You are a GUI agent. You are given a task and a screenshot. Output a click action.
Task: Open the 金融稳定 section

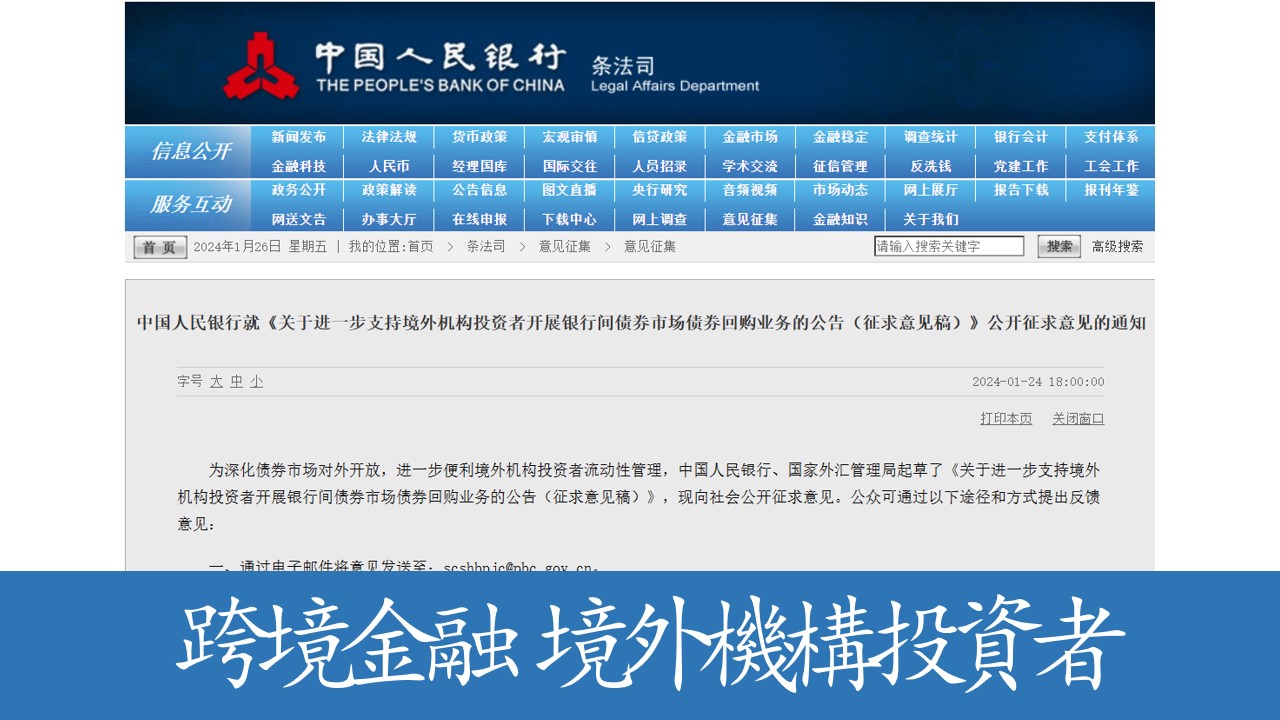[x=840, y=137]
